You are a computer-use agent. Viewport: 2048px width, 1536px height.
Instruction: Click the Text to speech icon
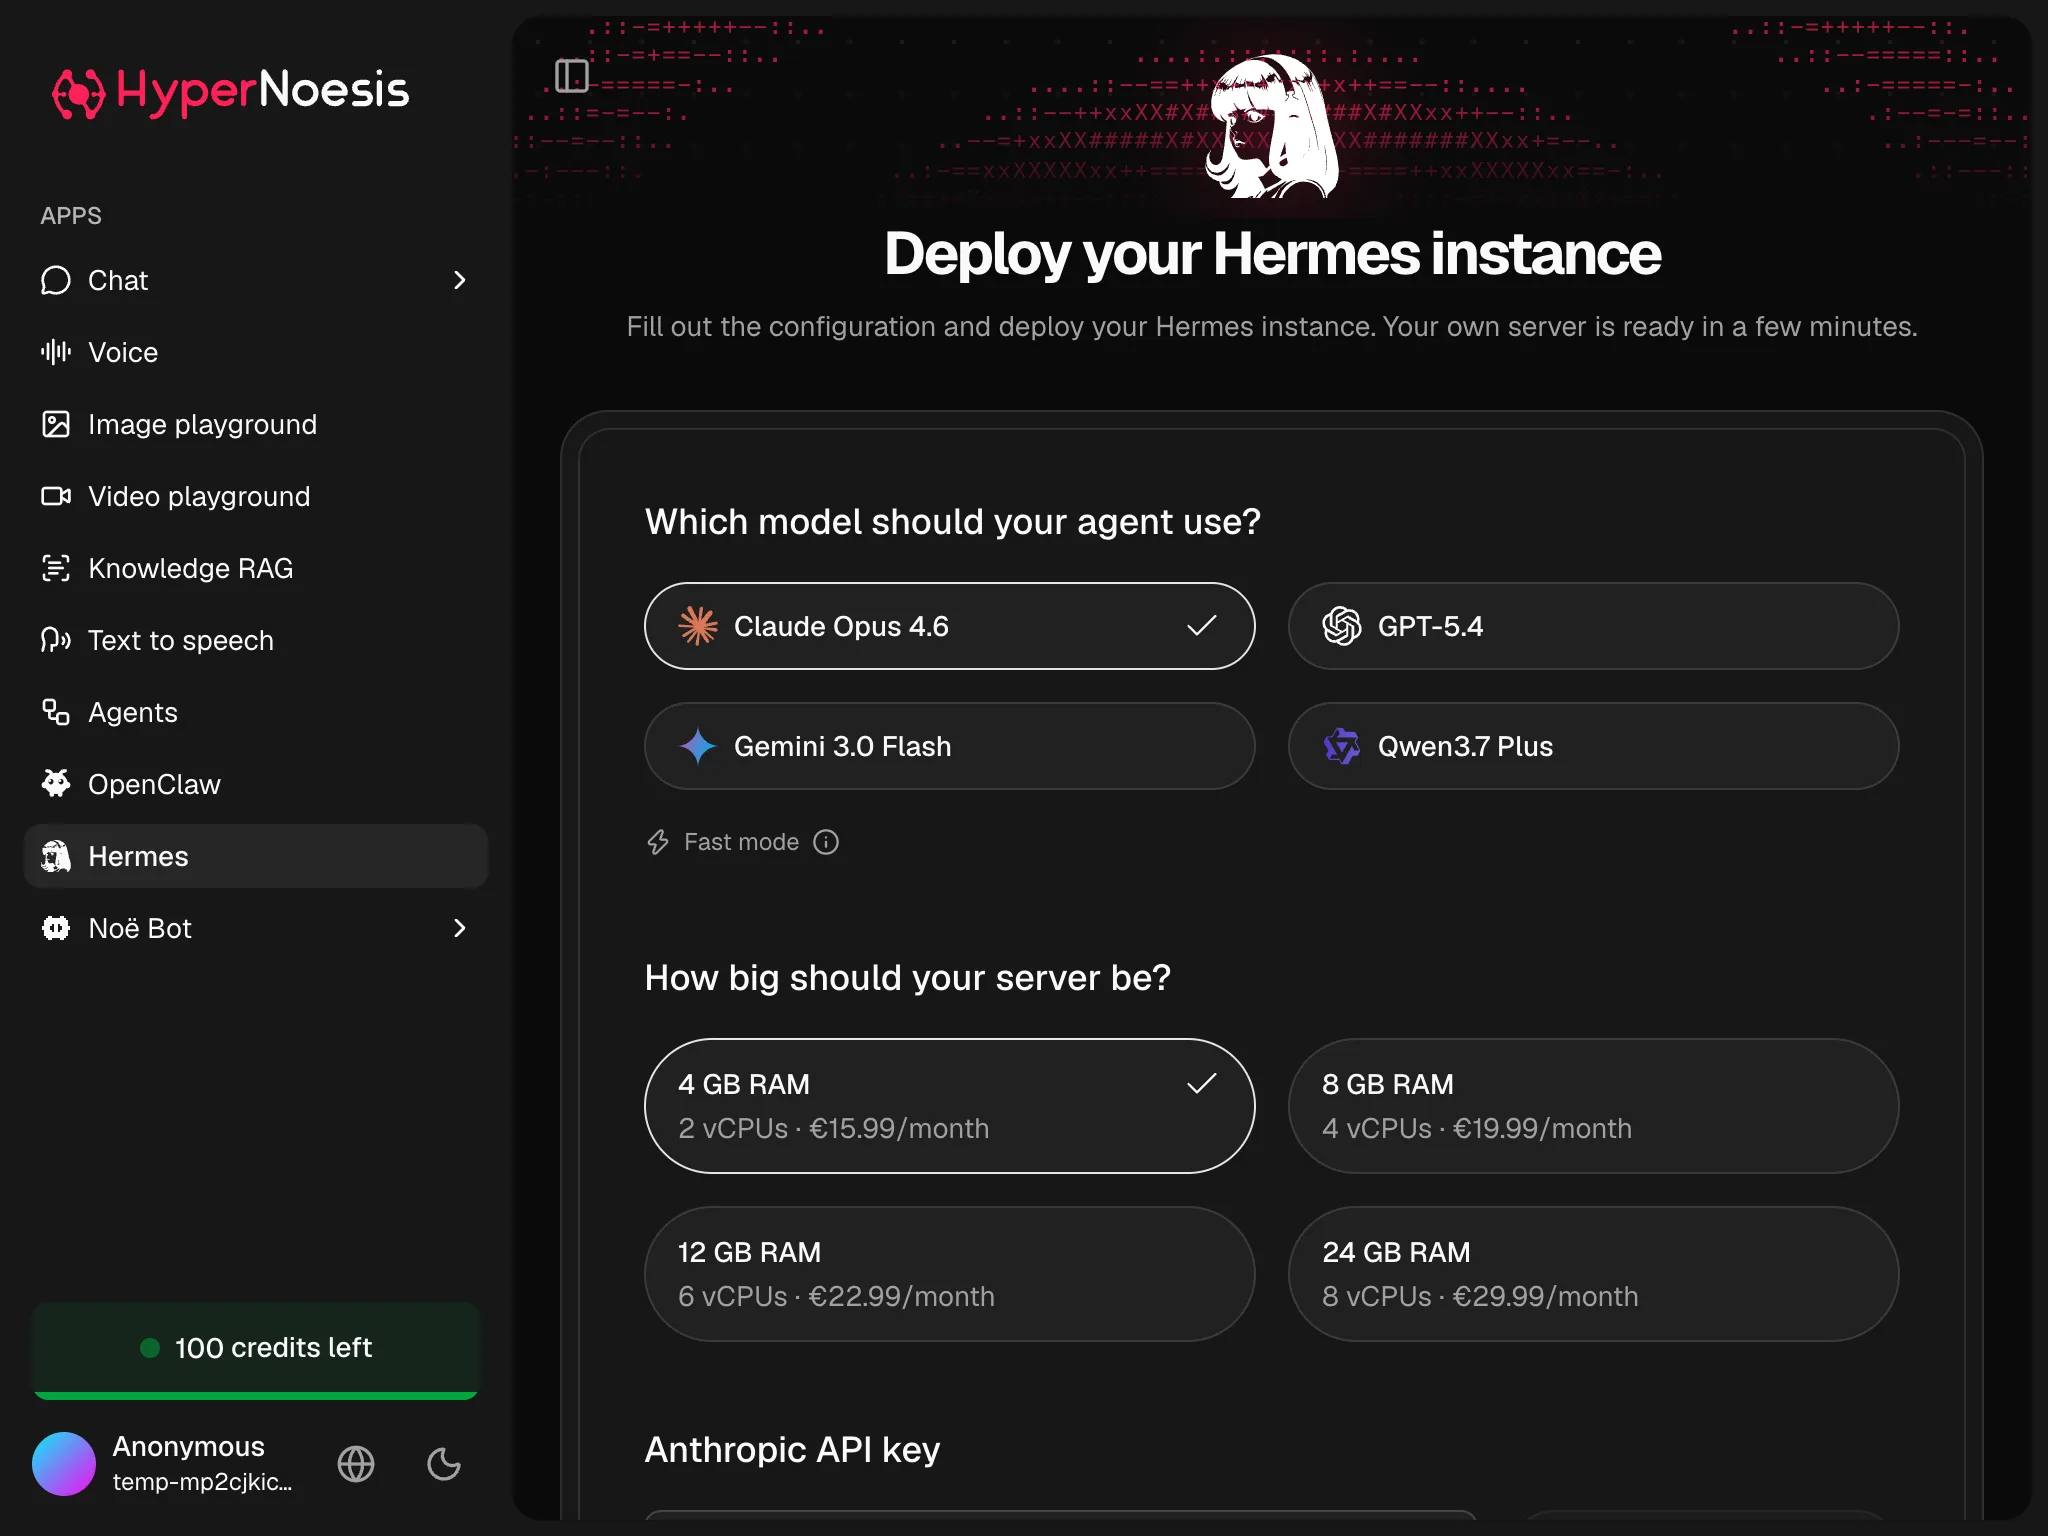click(x=56, y=640)
